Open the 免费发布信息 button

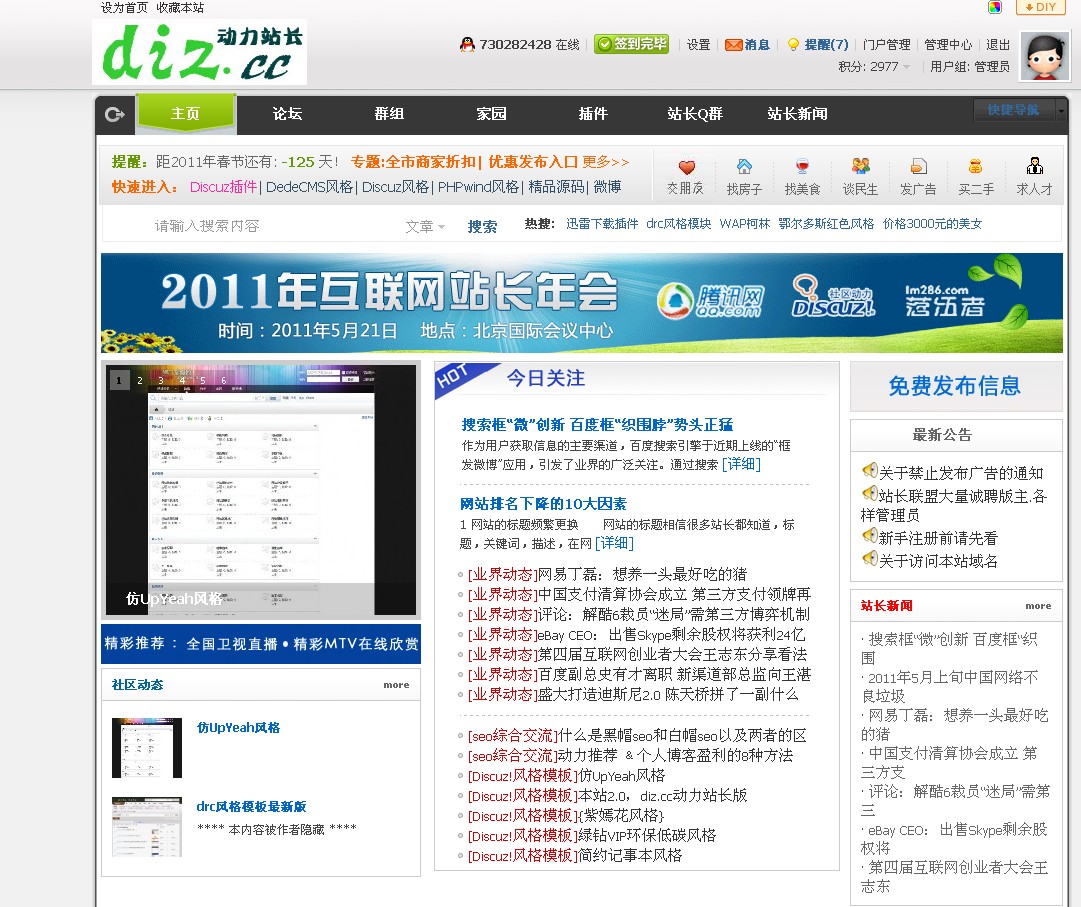955,386
